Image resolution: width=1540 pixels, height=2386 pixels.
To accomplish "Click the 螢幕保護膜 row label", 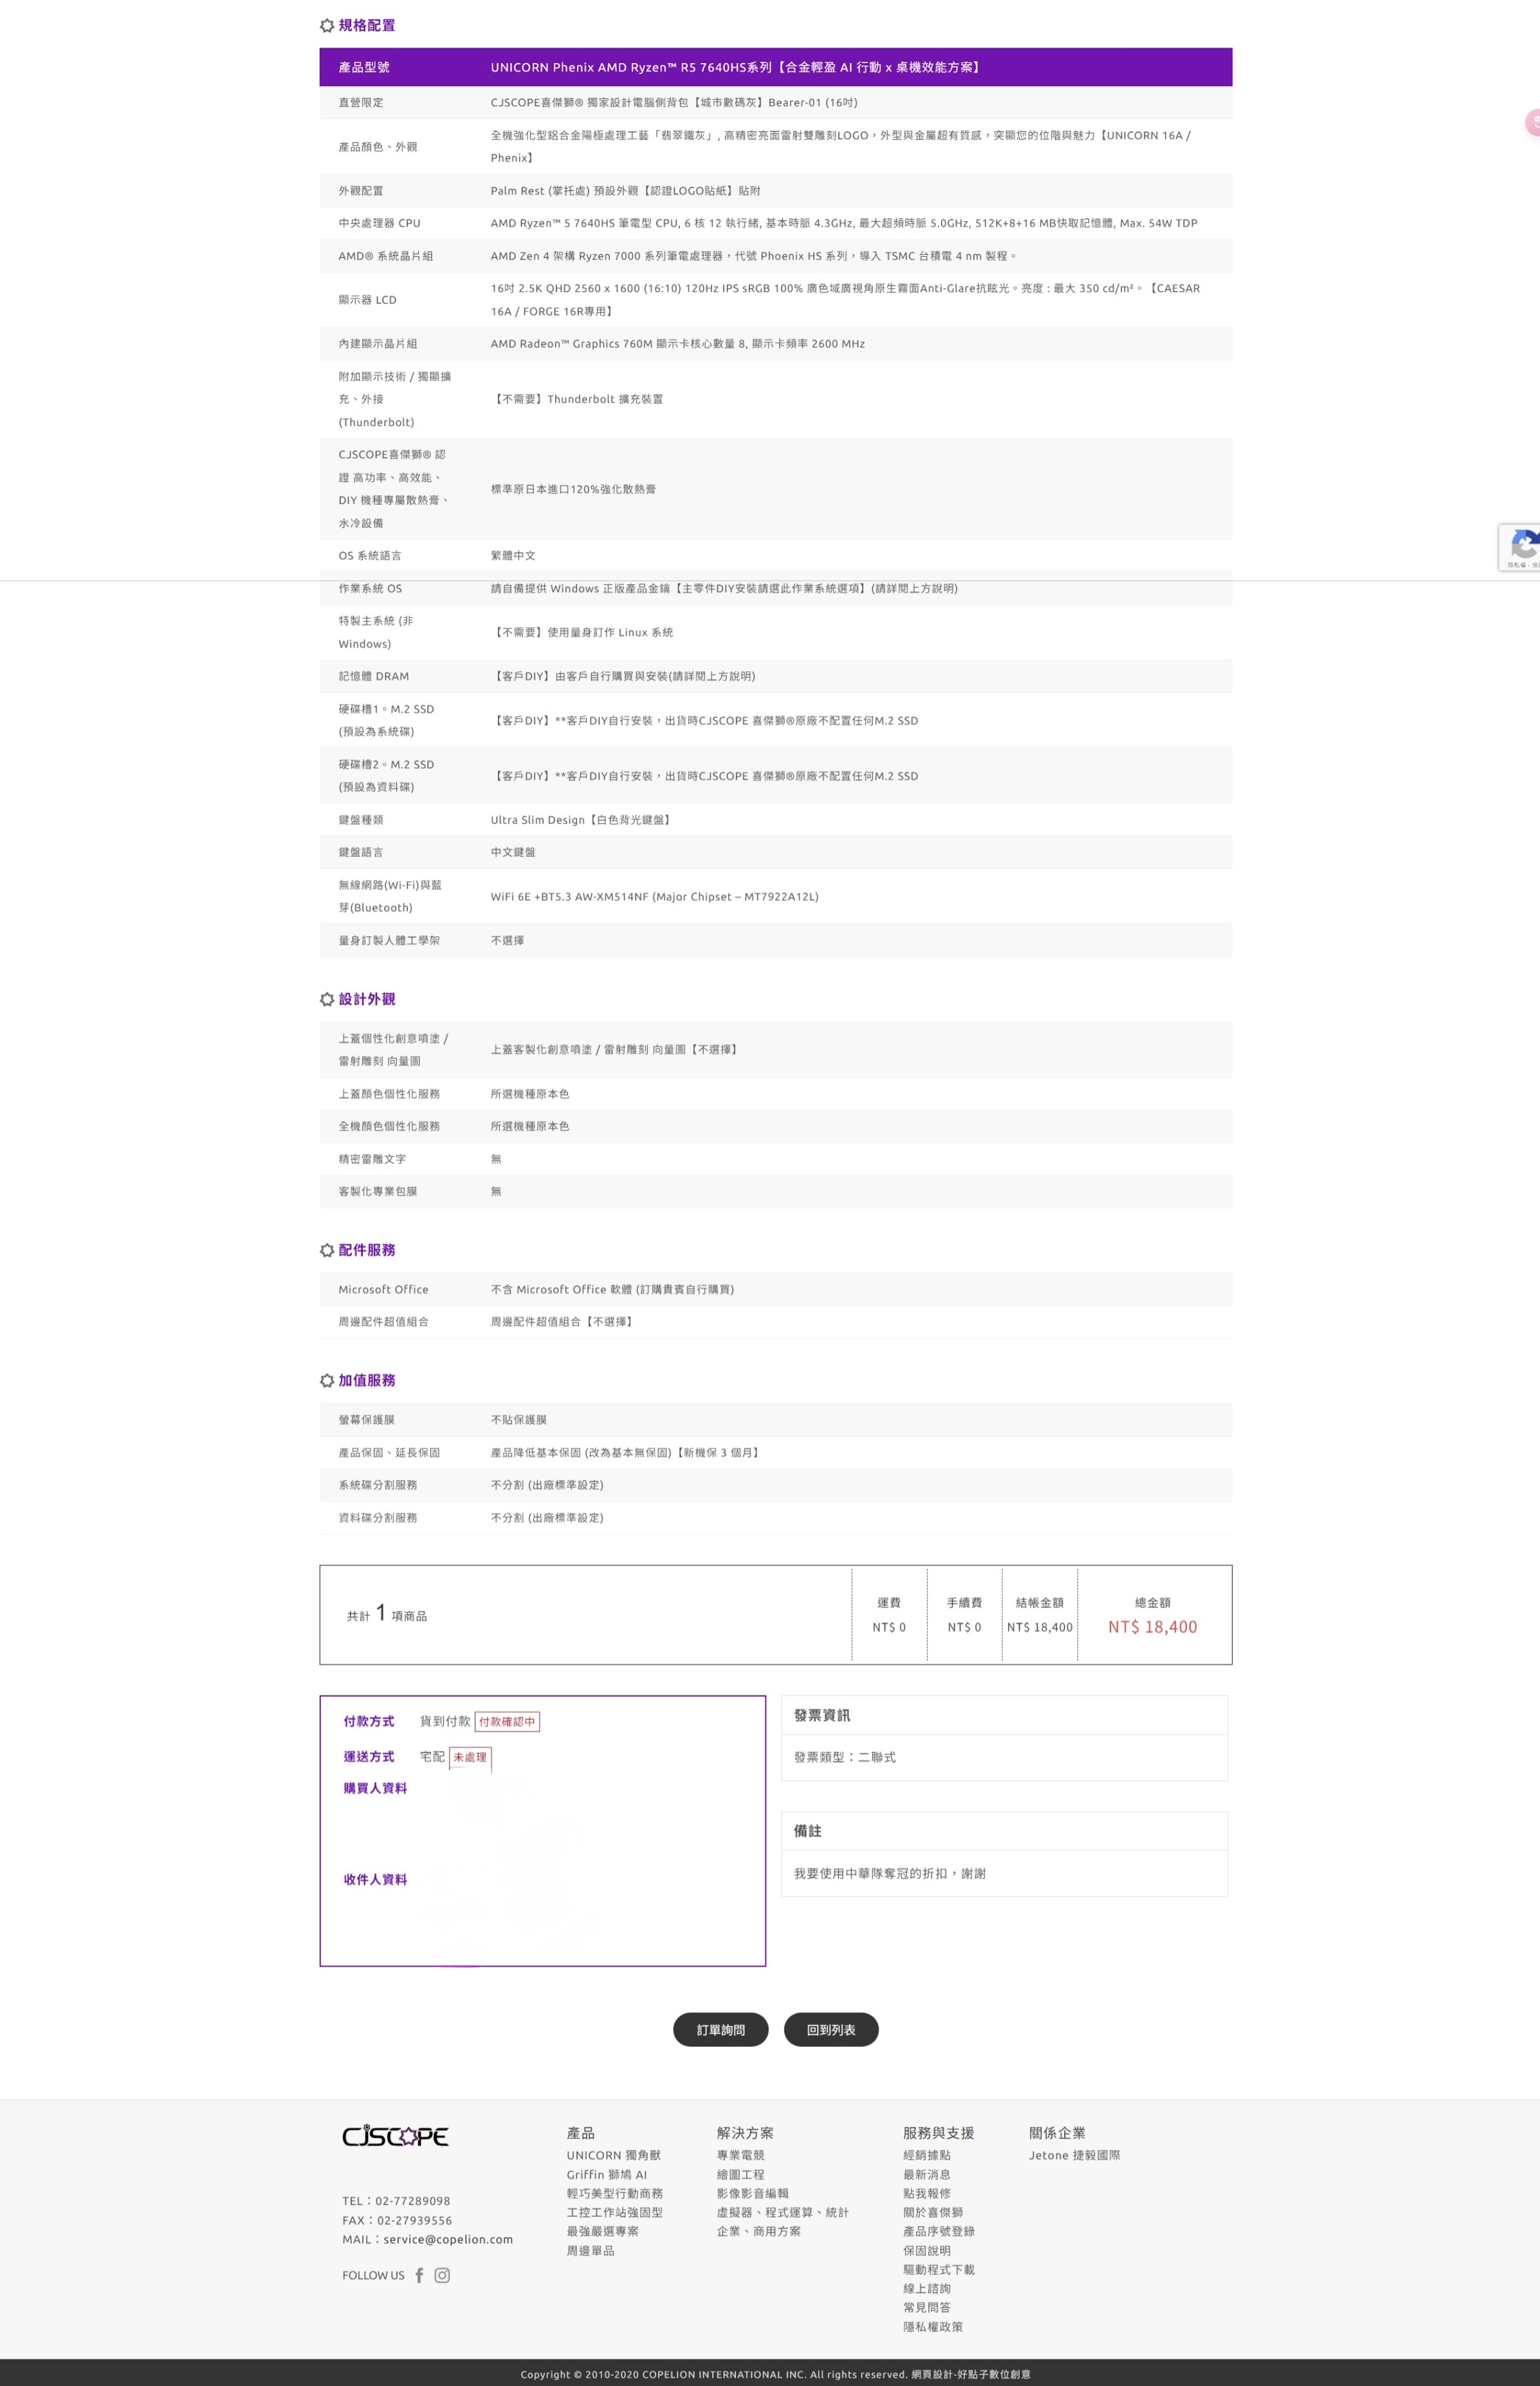I will (x=366, y=1420).
